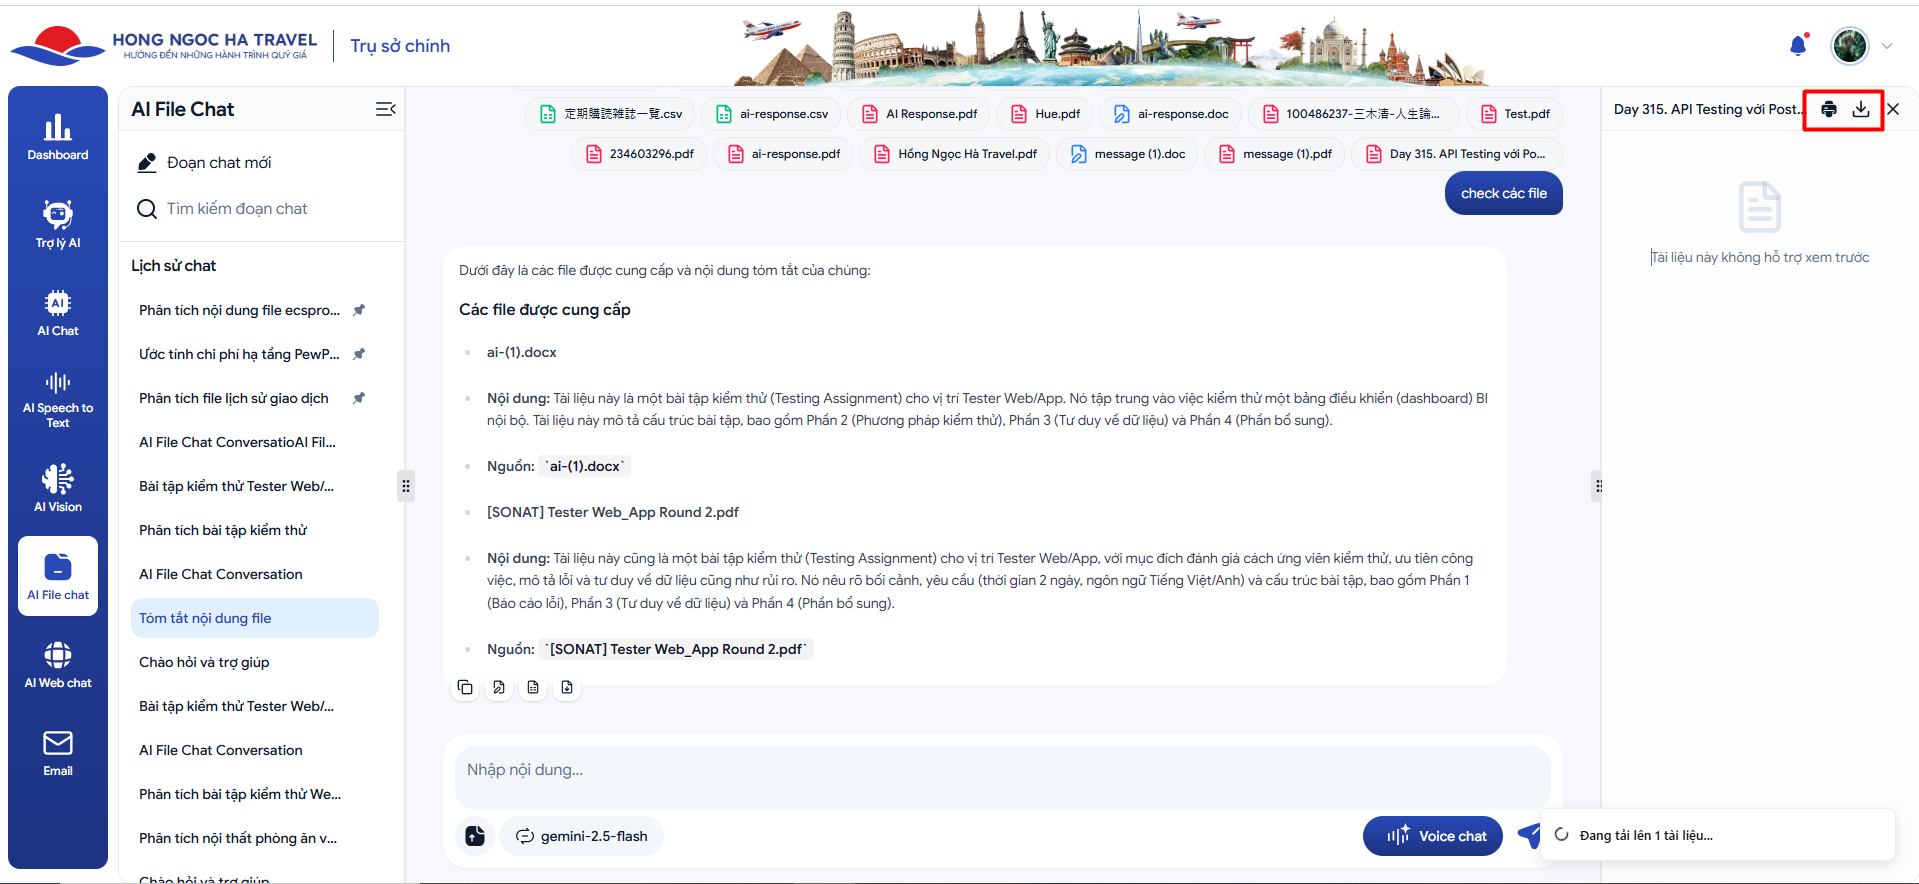Copy the AI response with copy icon
This screenshot has width=1919, height=884.
click(465, 687)
